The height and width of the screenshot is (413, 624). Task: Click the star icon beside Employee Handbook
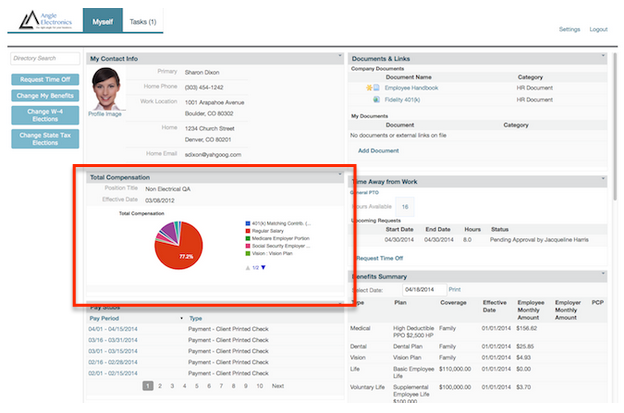pos(369,88)
